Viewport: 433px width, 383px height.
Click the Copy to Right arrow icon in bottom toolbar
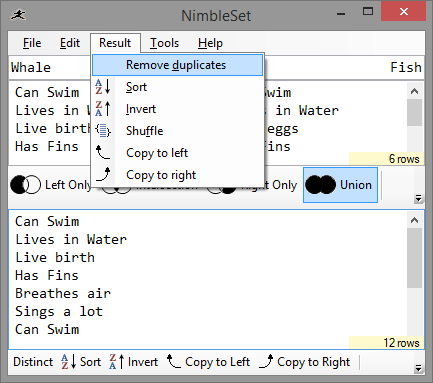click(x=266, y=361)
